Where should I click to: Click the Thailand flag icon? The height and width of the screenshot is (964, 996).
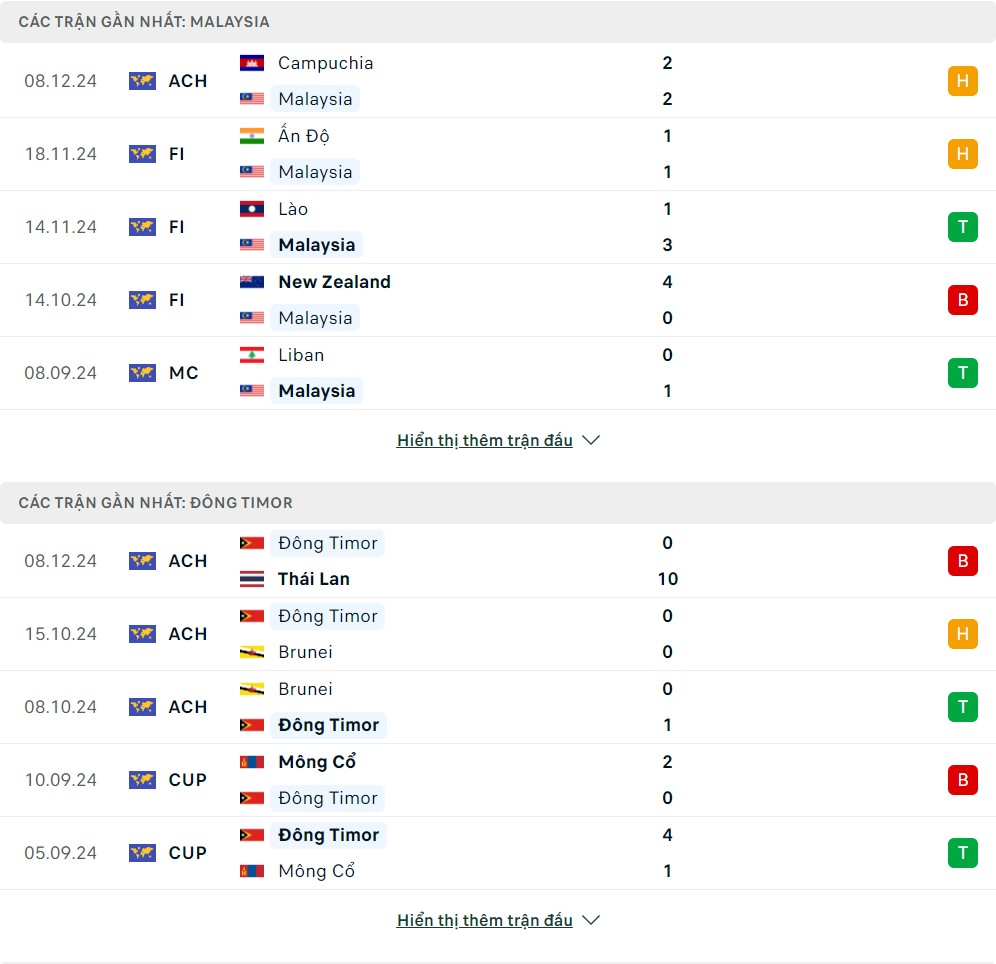point(251,579)
